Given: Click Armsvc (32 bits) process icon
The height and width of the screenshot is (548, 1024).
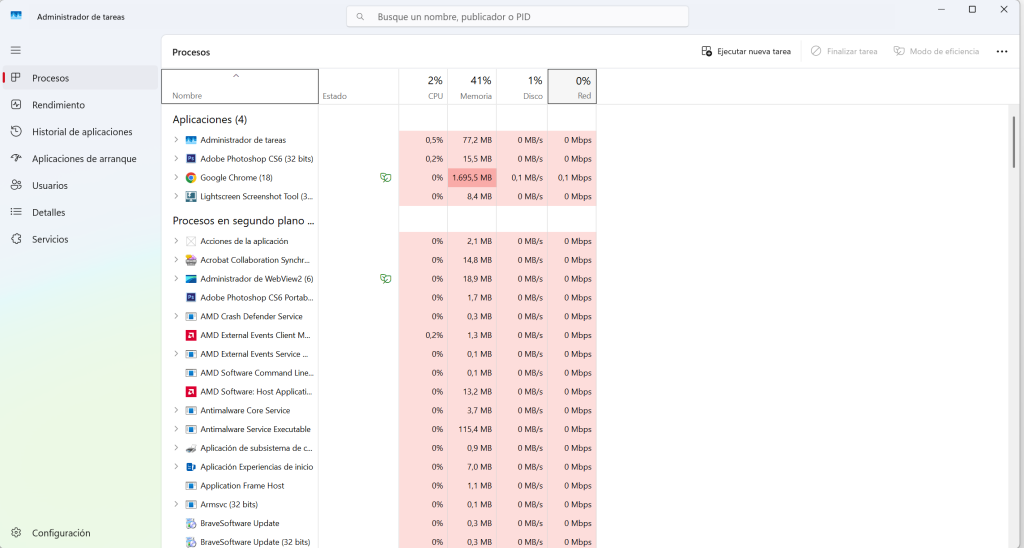Looking at the screenshot, I should click(x=191, y=504).
